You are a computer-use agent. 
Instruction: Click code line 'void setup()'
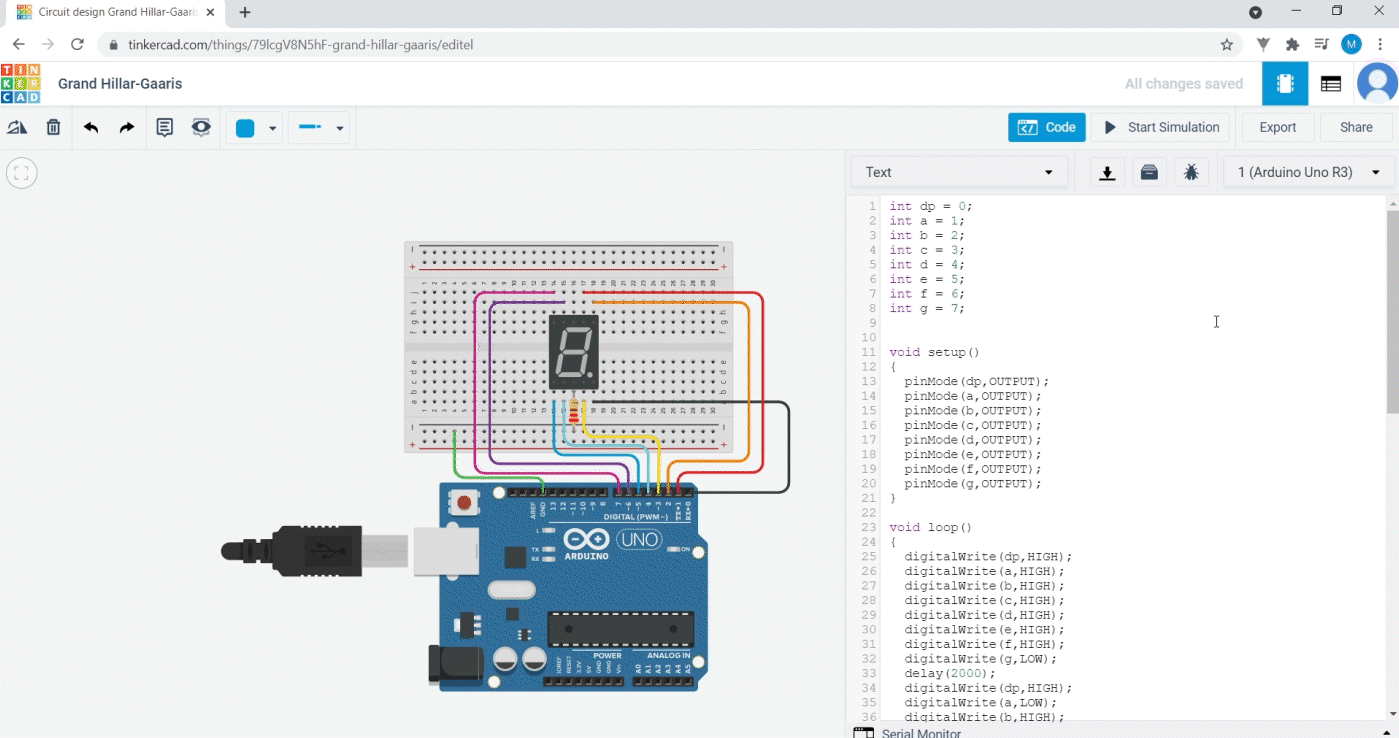(934, 352)
